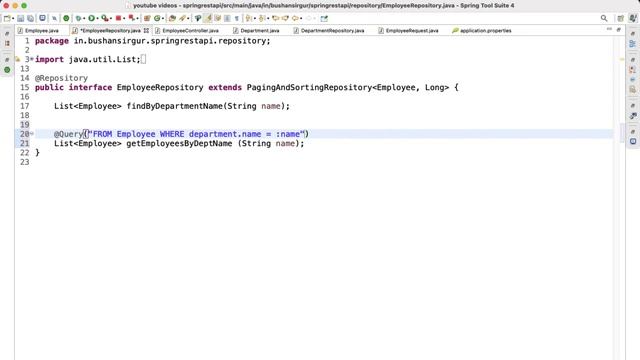Click the @Repository annotation text
This screenshot has height=360, width=640.
(x=61, y=78)
